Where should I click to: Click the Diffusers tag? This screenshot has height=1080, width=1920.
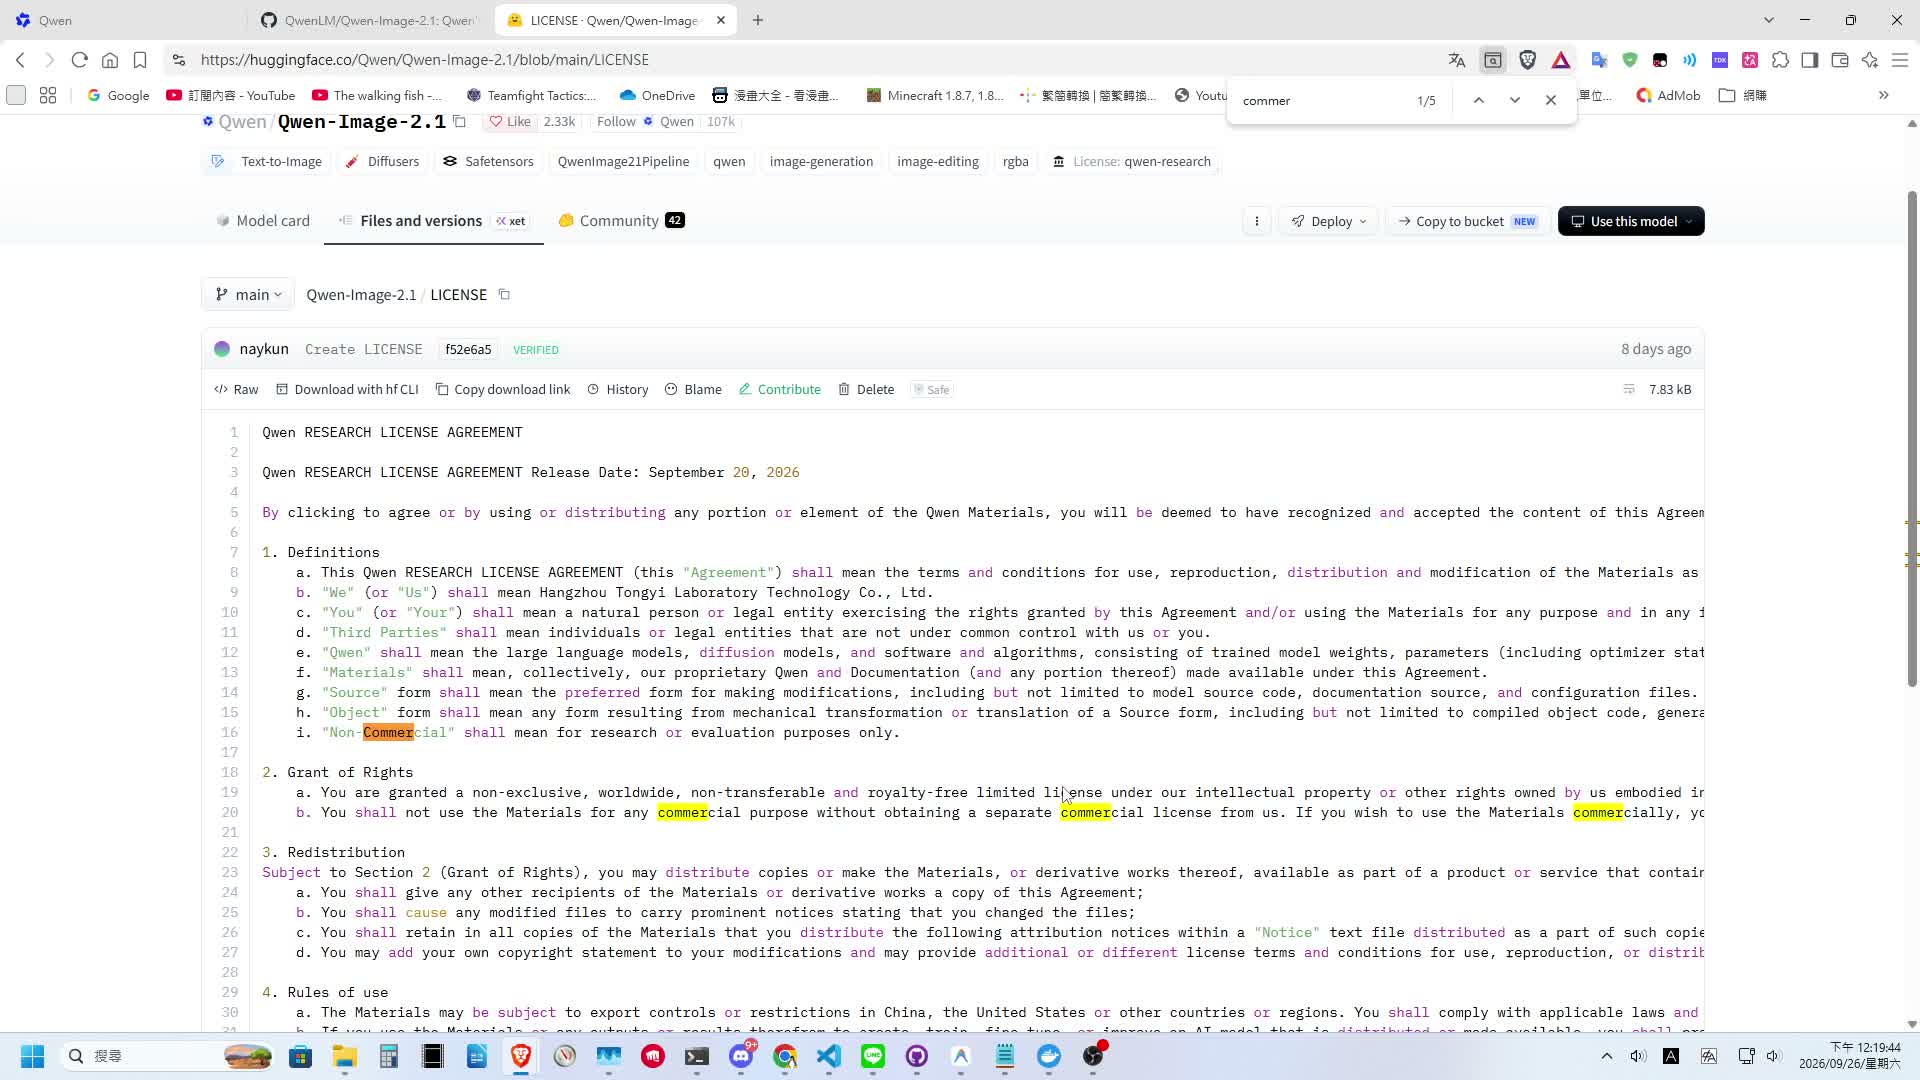382,161
